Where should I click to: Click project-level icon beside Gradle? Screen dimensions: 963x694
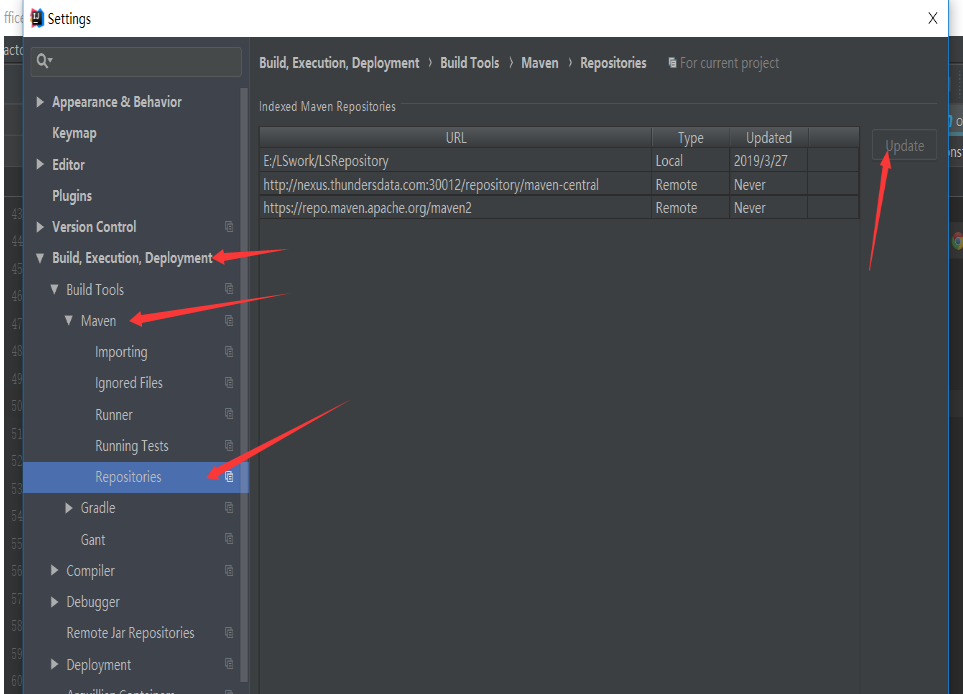tap(229, 507)
